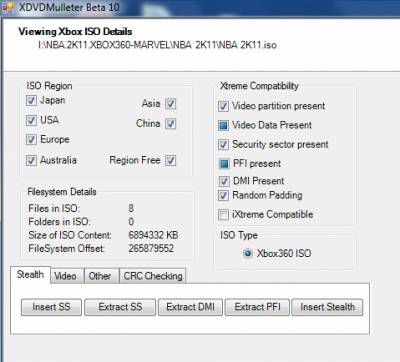
Task: Click the XDVDMulleter Beta 10 title text
Action: 69,7
